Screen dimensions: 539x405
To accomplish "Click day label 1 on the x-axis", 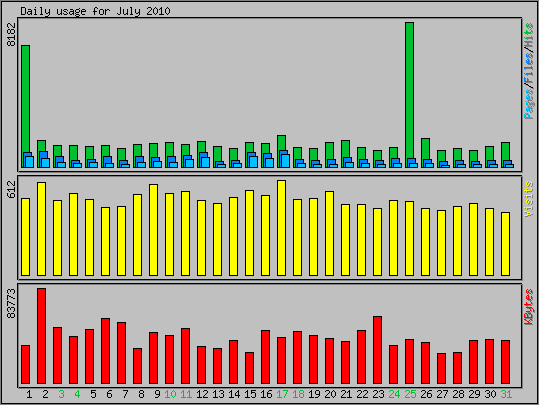I will click(x=29, y=394).
